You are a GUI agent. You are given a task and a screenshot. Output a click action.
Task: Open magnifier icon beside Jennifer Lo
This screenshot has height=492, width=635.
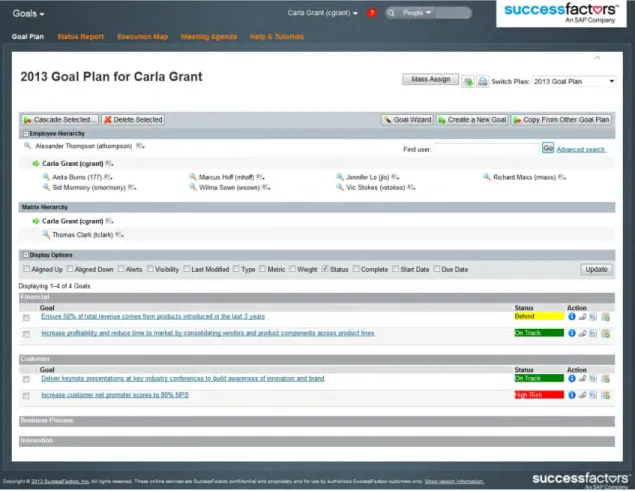[x=340, y=177]
